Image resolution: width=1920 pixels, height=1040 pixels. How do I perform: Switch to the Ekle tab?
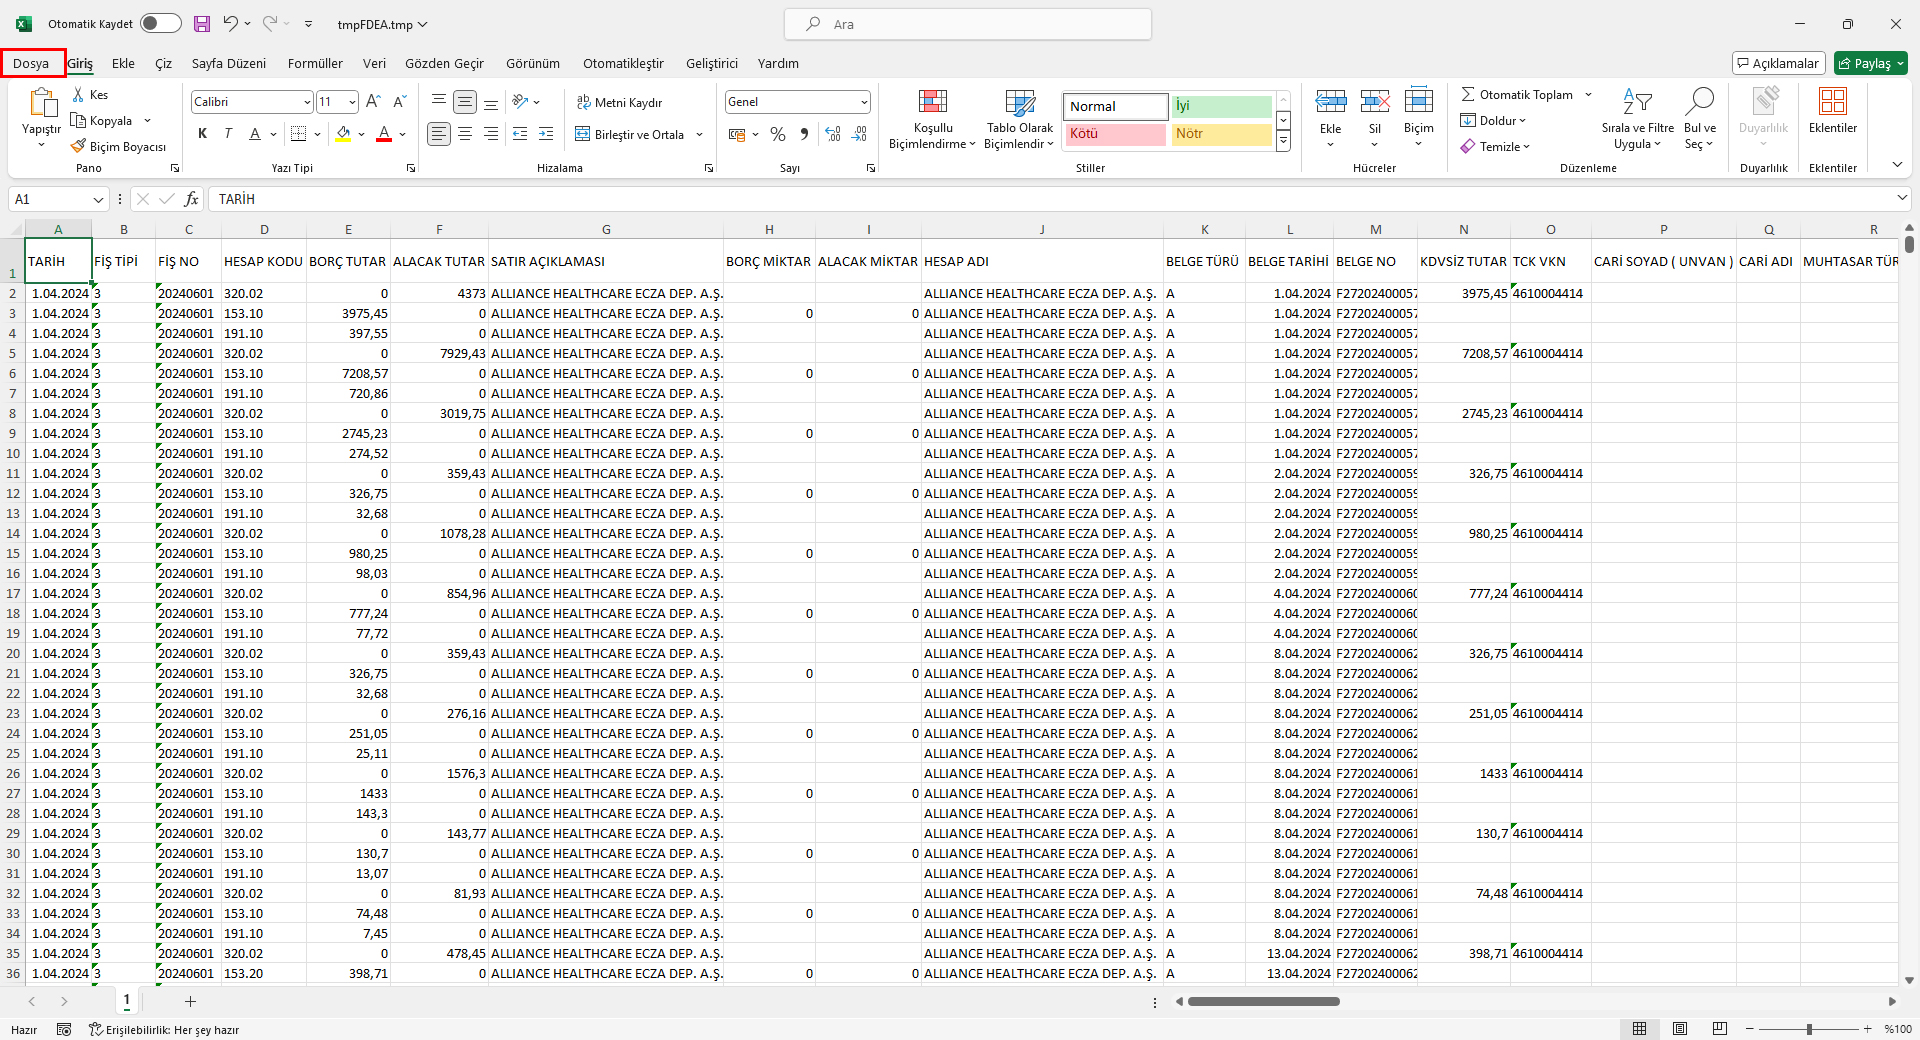click(x=123, y=63)
